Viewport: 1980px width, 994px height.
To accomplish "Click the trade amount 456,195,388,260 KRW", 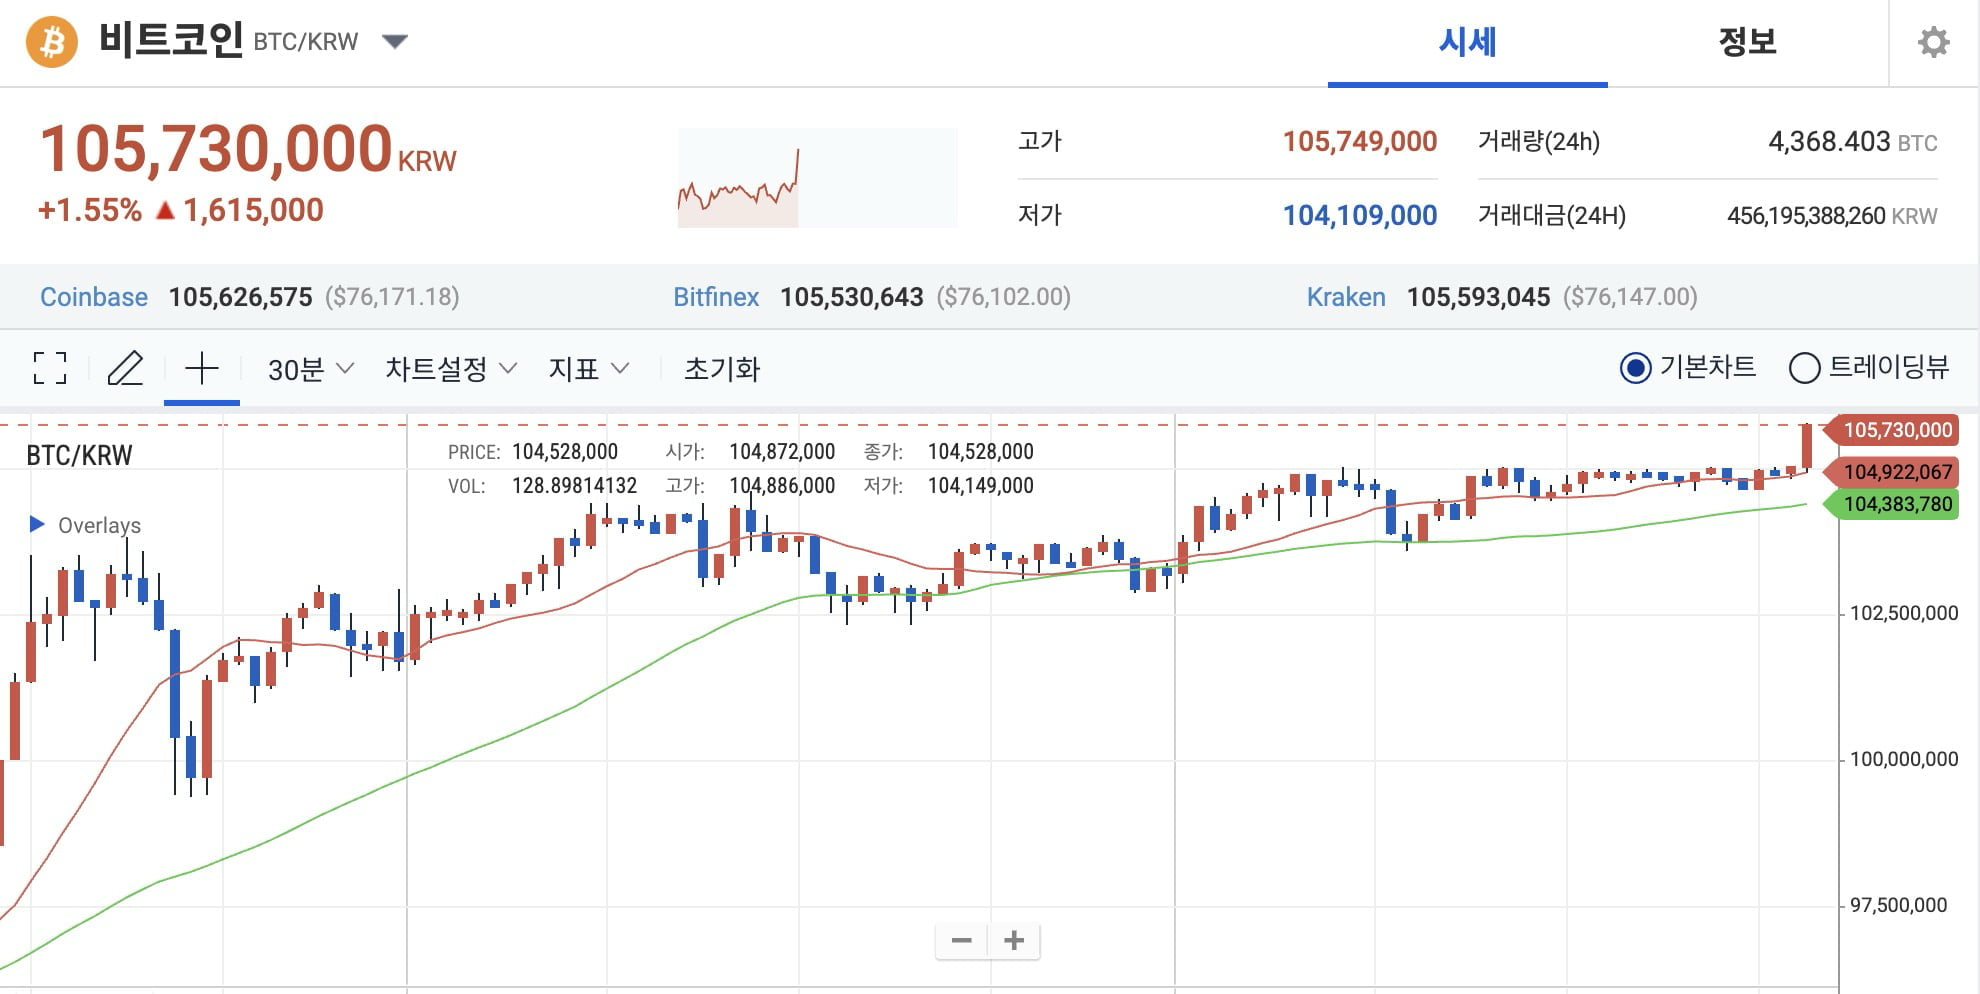I will [x=1832, y=216].
